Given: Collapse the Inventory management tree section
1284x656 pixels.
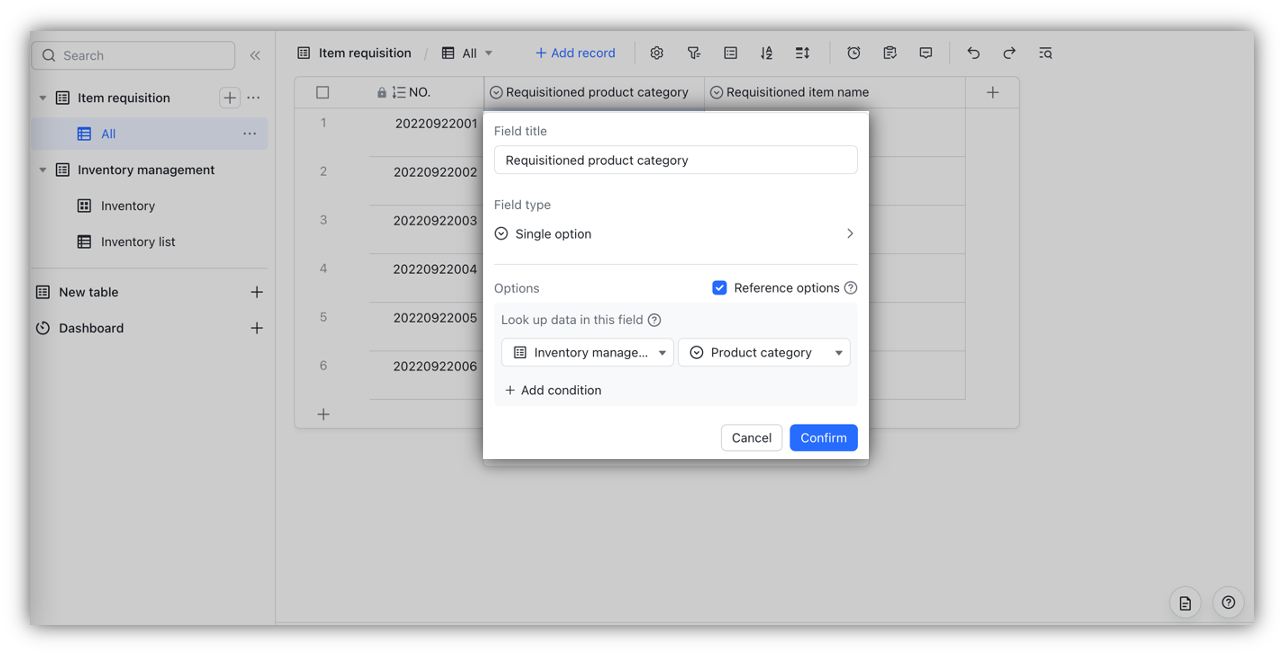Looking at the screenshot, I should point(42,170).
